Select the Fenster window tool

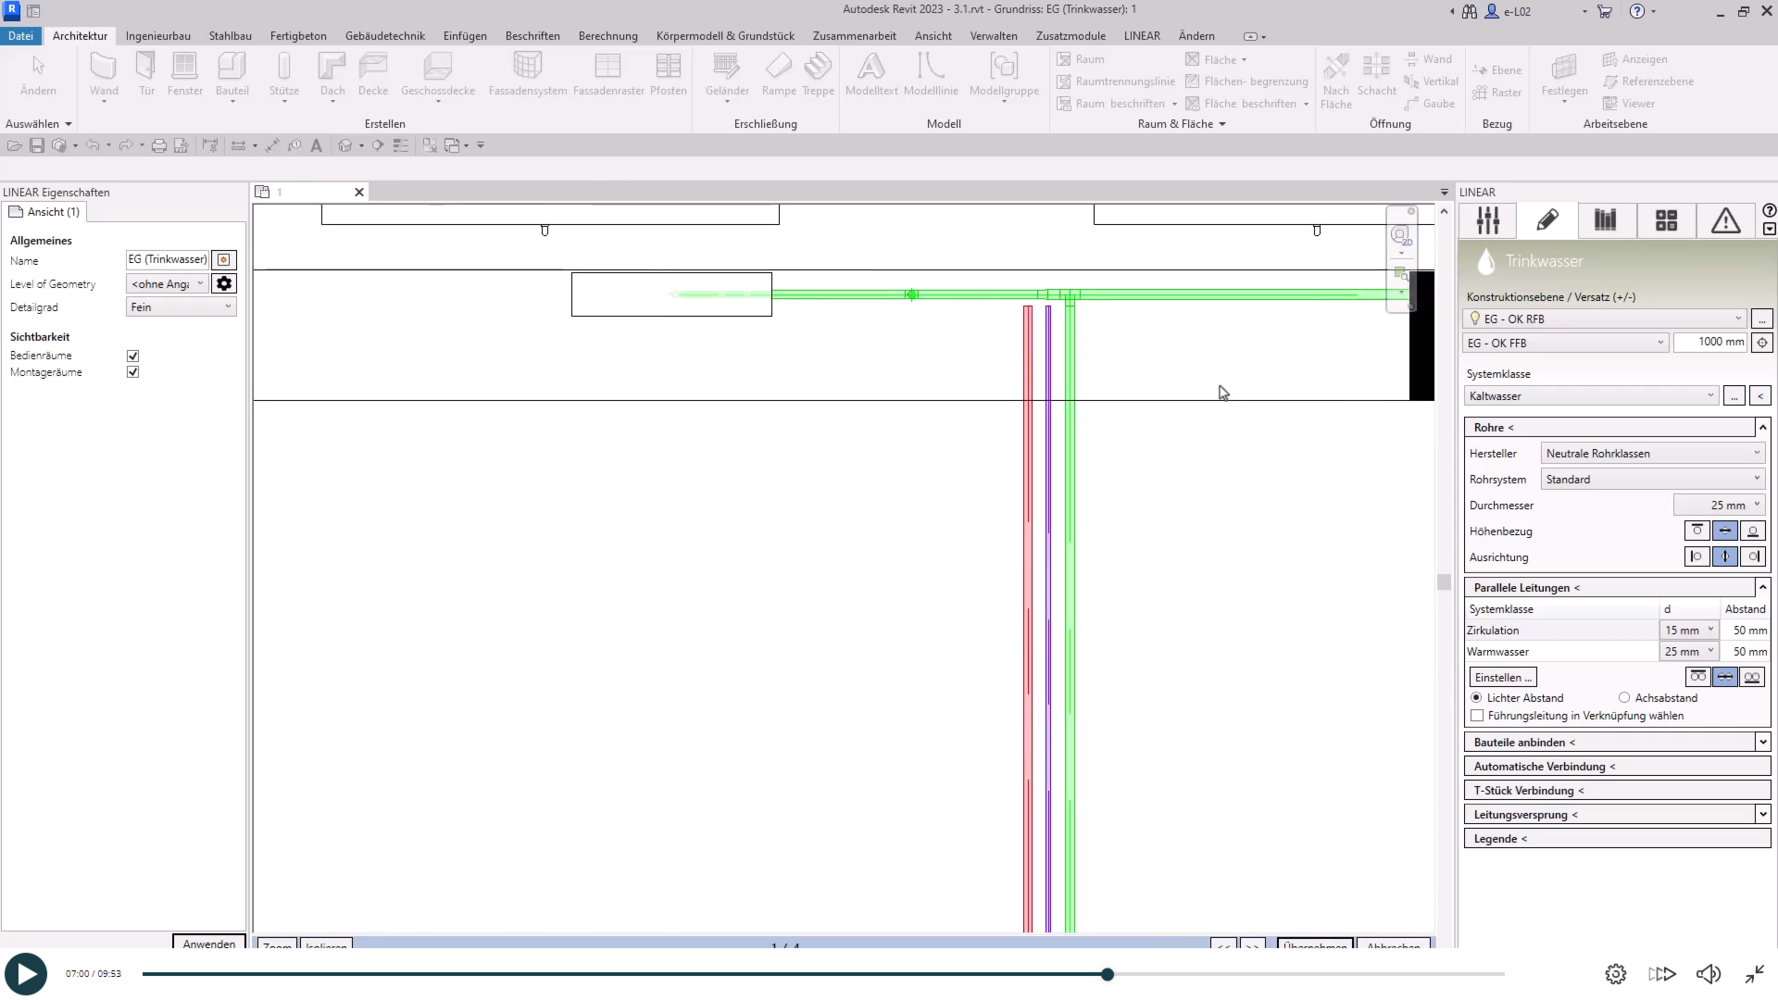(185, 75)
